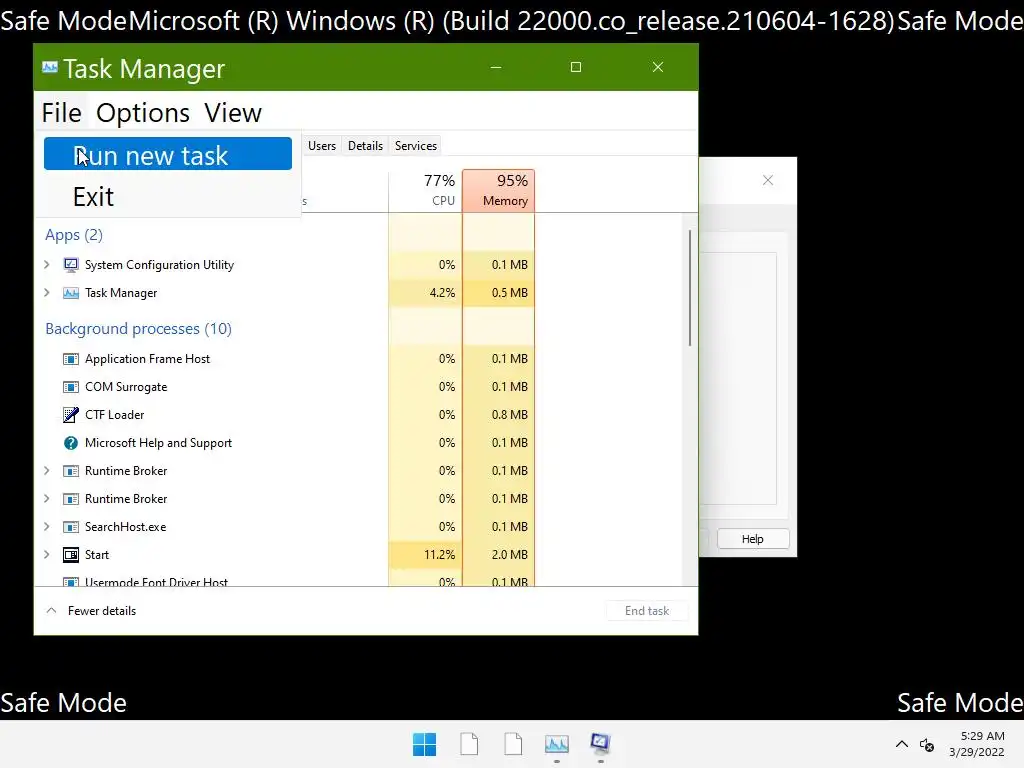Choose Run new task from File menu
Viewport: 1024px width, 768px height.
pos(168,154)
